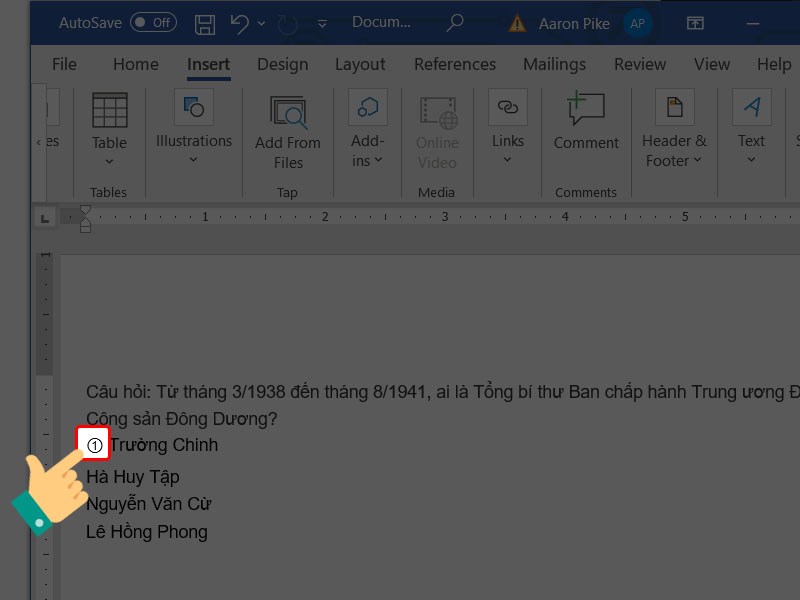Expand the Redo dropdown arrow
The width and height of the screenshot is (800, 600).
point(262,21)
